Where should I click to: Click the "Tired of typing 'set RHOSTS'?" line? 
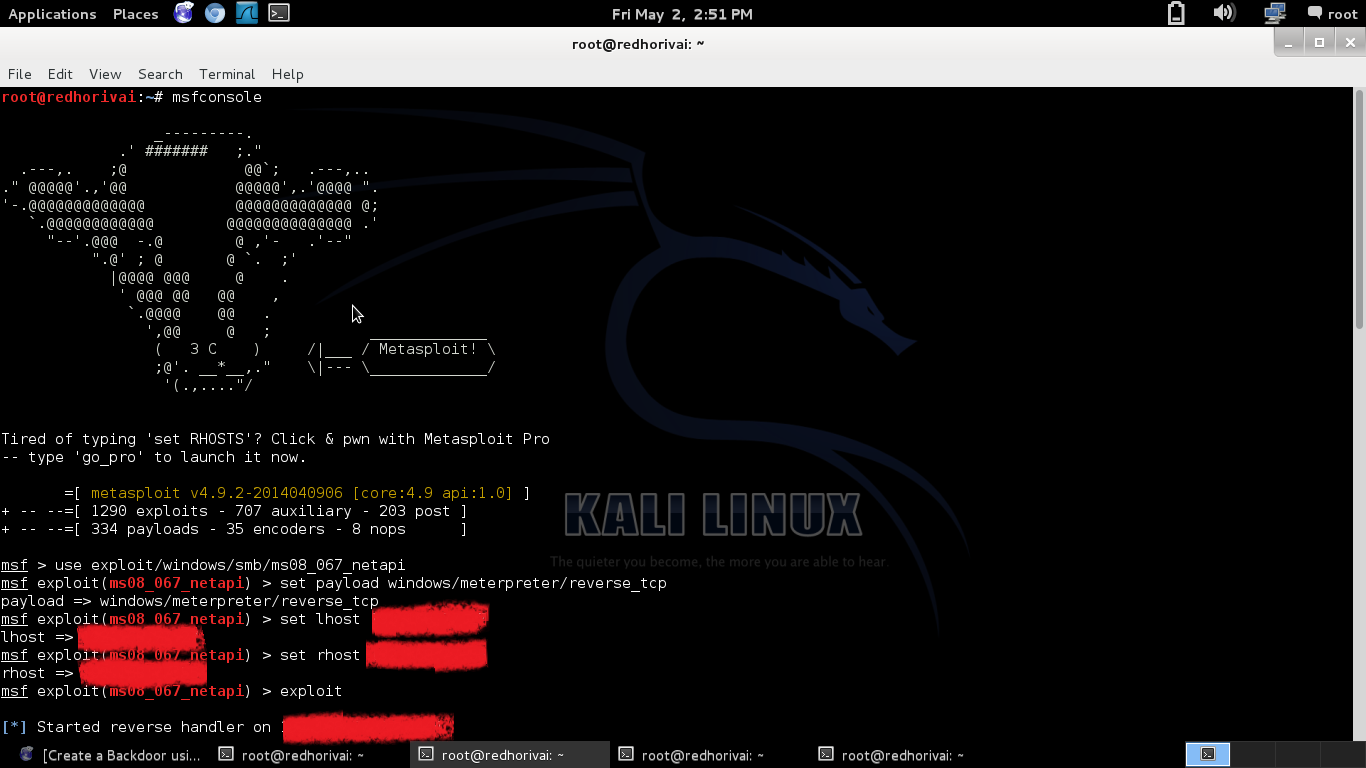click(275, 439)
